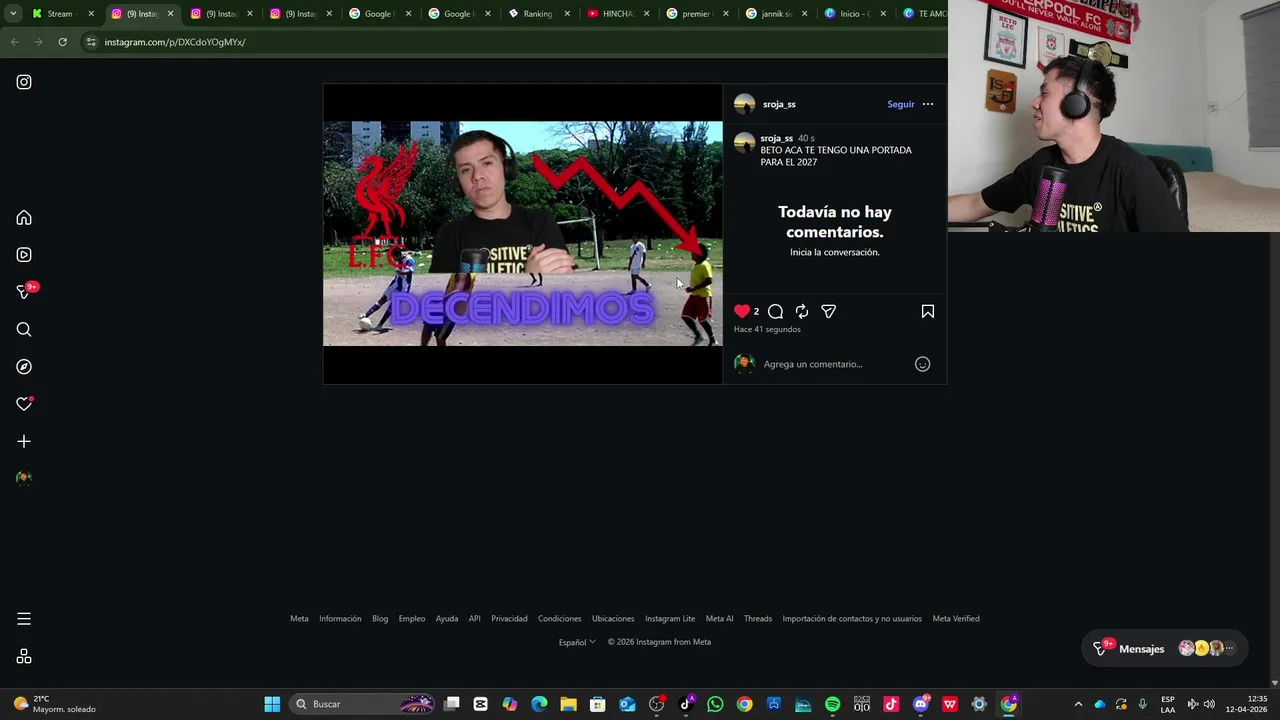Open the Ubicaciones footer link
Screen dimensions: 1280x720
[613, 619]
